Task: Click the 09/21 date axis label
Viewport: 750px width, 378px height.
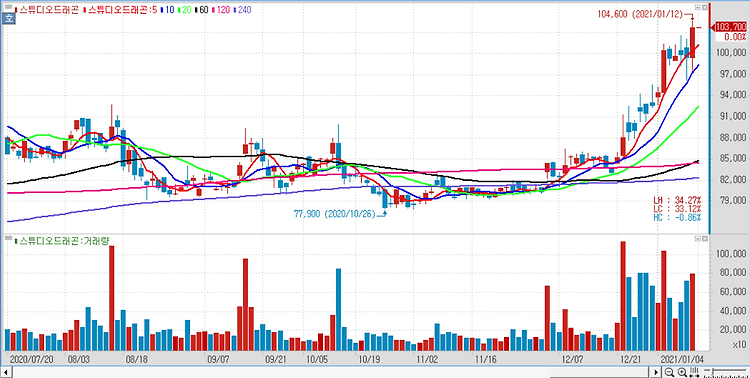Action: 276,358
